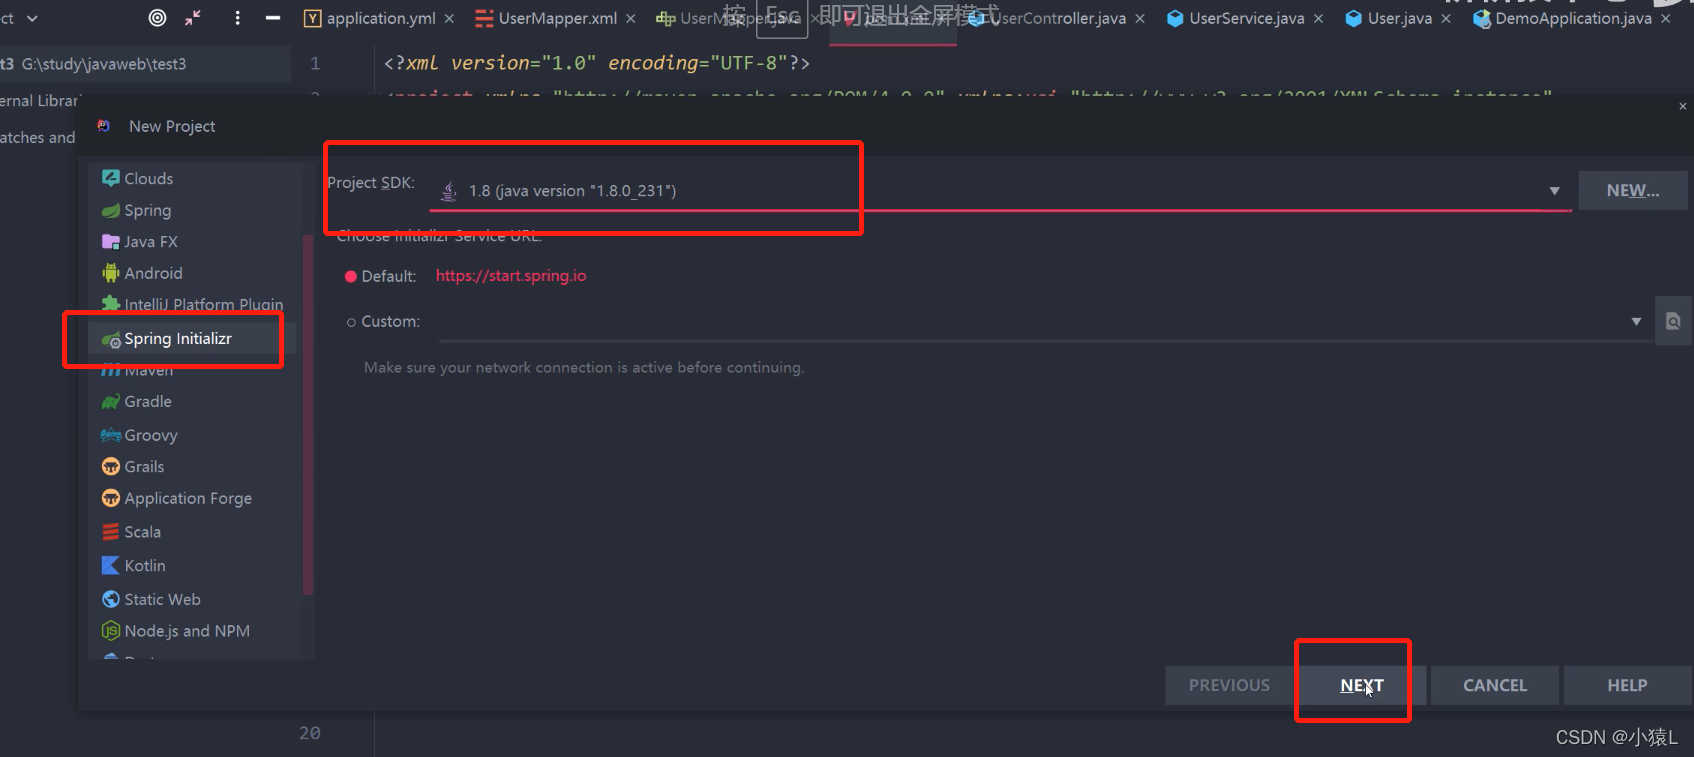
Task: Hide the Project tool window
Action: pos(273,17)
